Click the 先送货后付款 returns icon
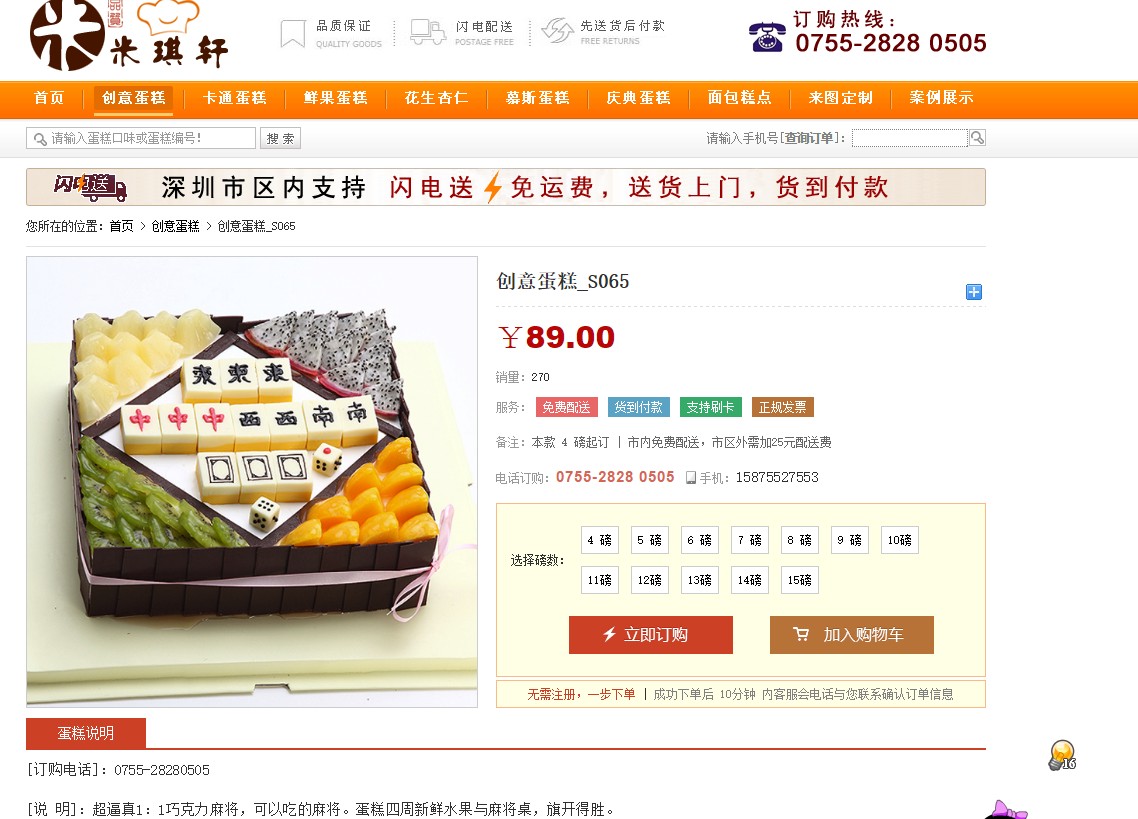1138x819 pixels. point(557,30)
